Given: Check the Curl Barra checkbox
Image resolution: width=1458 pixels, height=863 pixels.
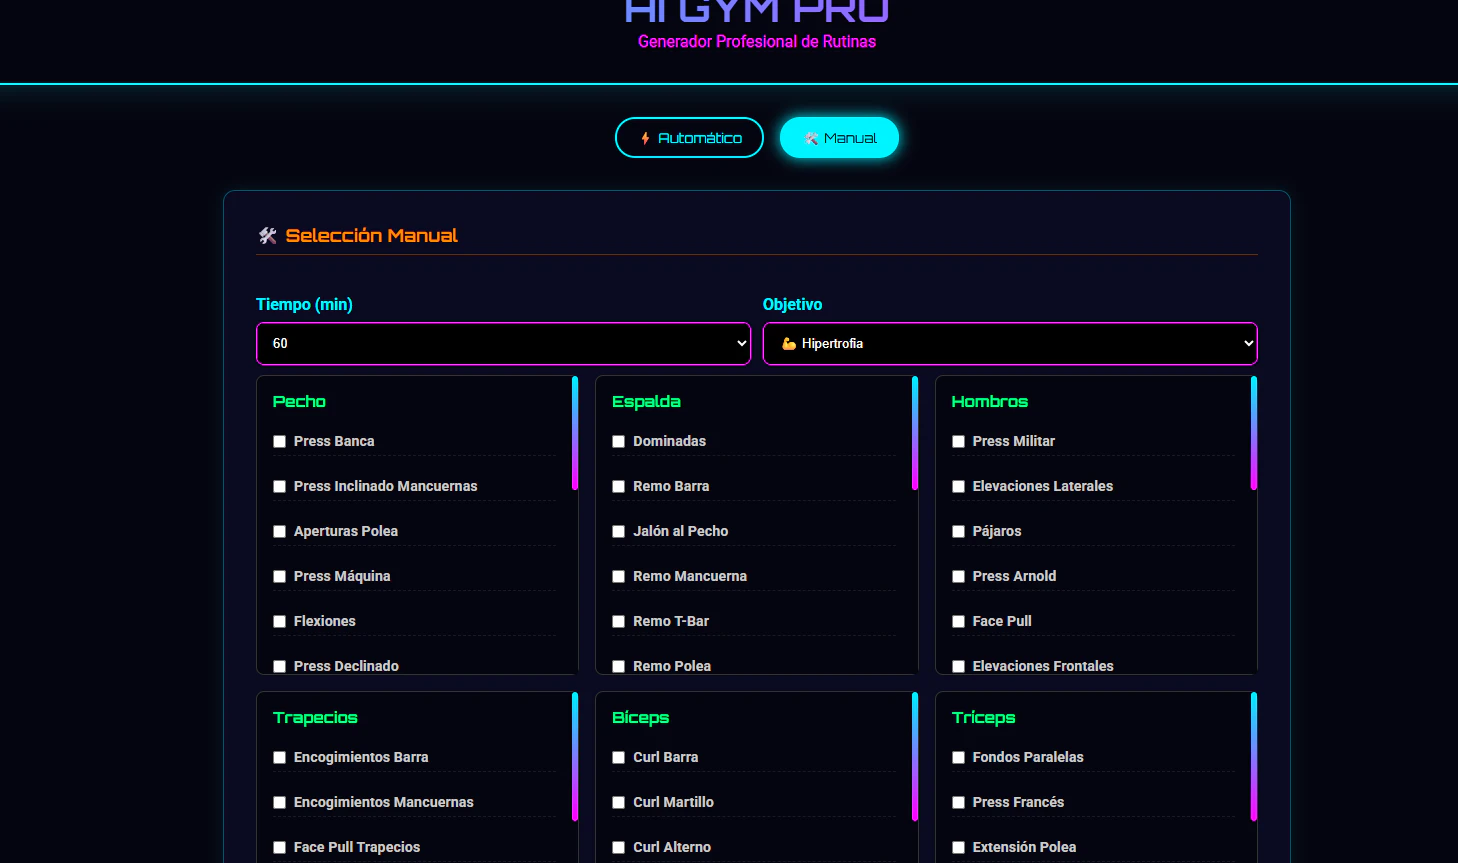Looking at the screenshot, I should pos(619,757).
